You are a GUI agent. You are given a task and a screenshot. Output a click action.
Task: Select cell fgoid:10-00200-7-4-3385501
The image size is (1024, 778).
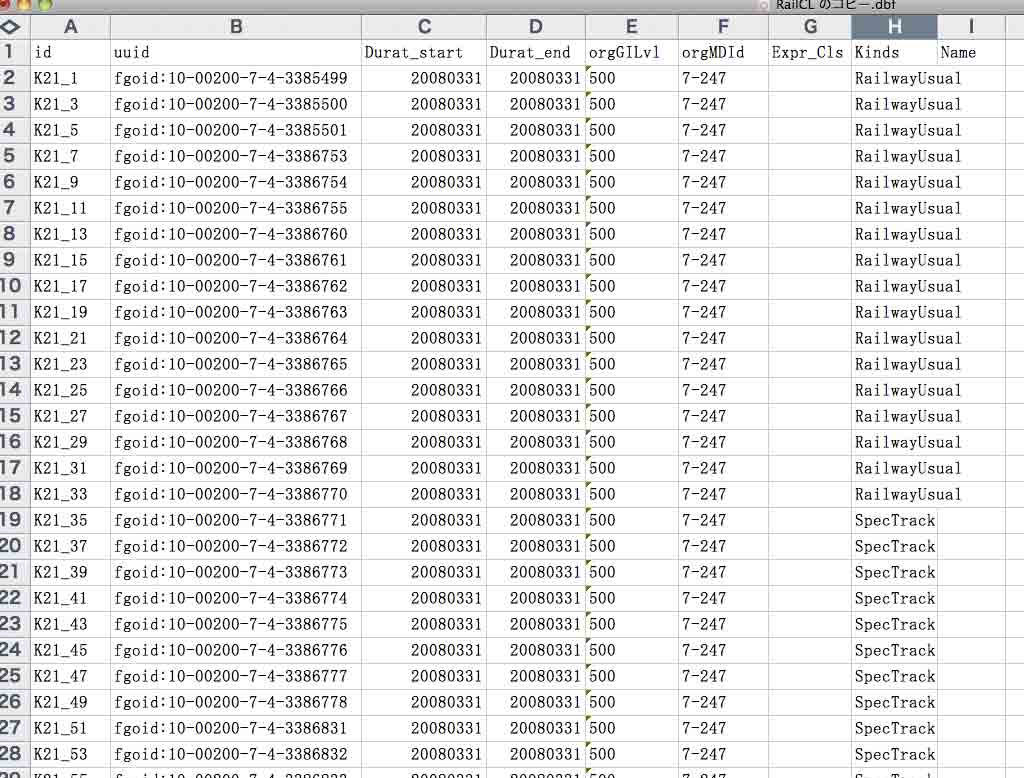pos(236,130)
